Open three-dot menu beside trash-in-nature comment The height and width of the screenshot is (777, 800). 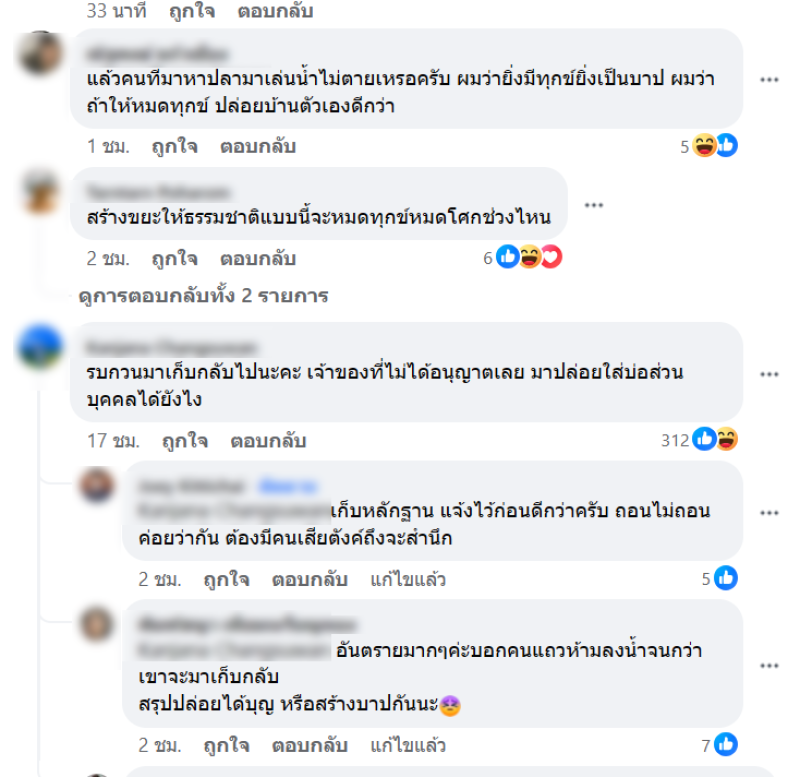[594, 205]
